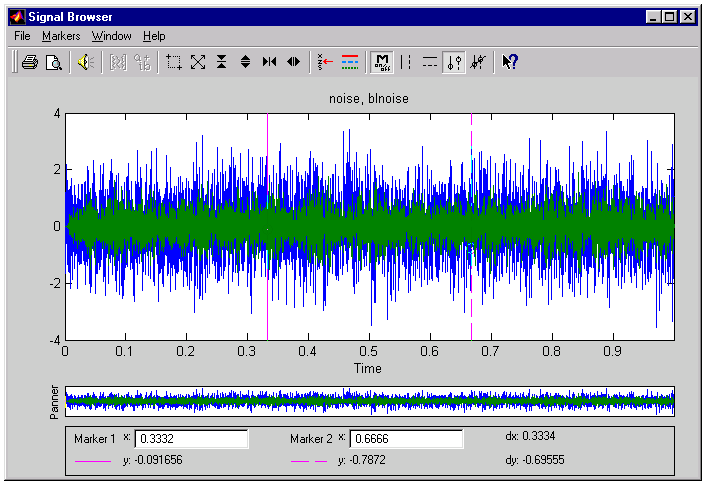Screen dimensions: 727x484
Task: Open Print Preview from the toolbar
Action: 54,62
